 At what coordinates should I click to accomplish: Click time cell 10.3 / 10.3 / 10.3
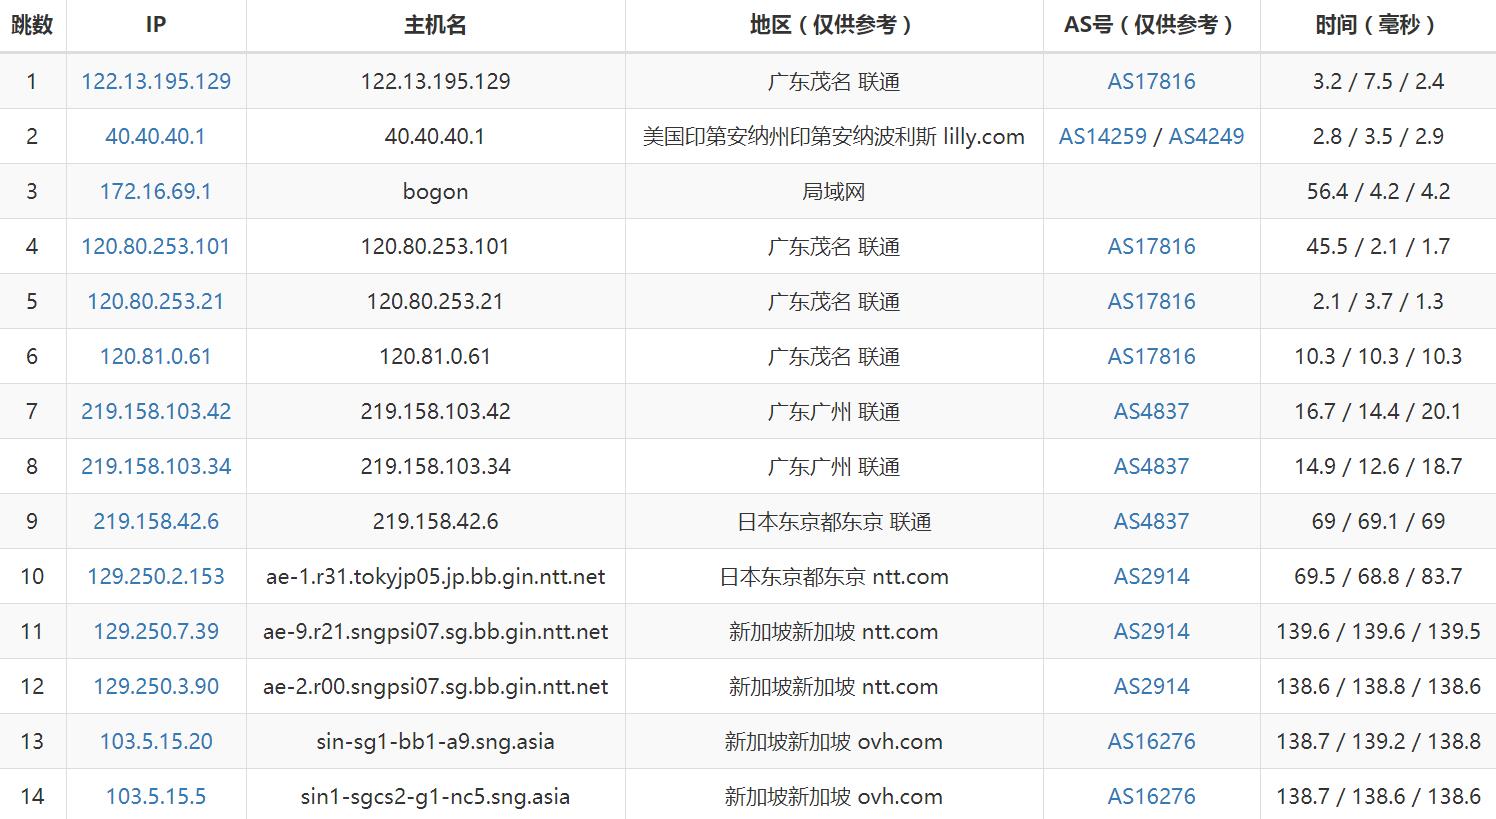[1378, 356]
